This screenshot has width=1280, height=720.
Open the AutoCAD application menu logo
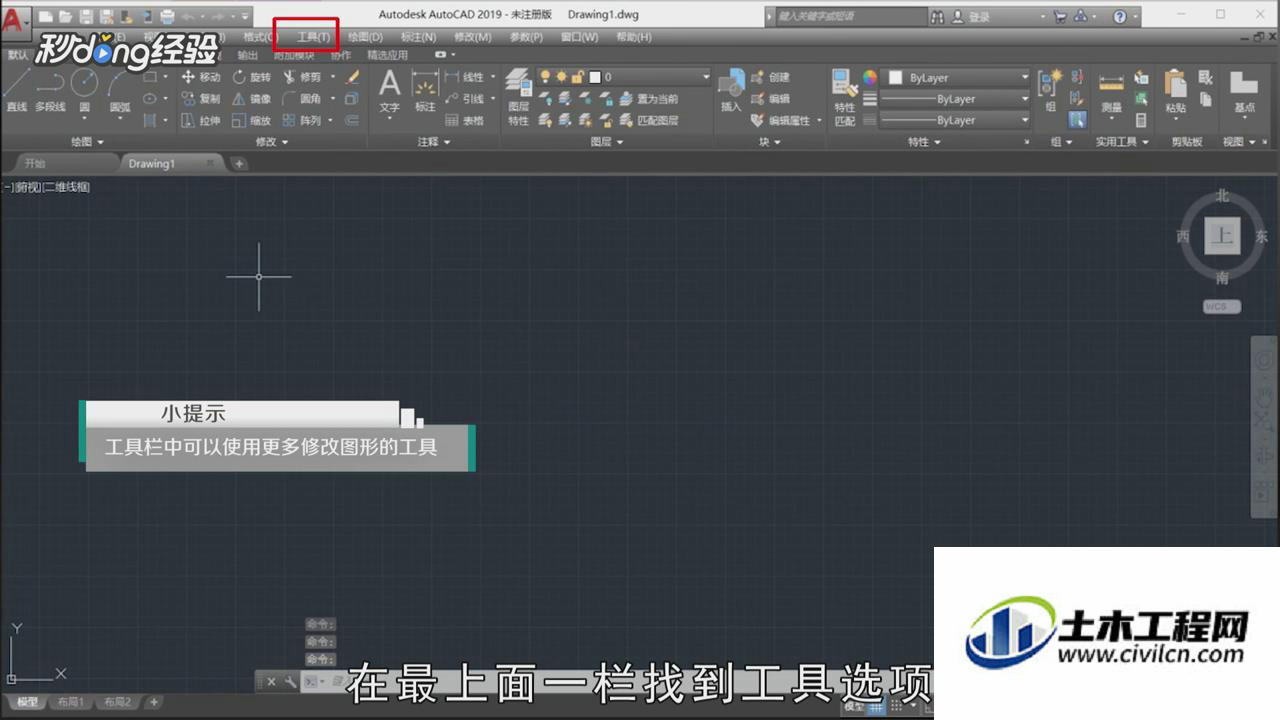click(x=14, y=20)
